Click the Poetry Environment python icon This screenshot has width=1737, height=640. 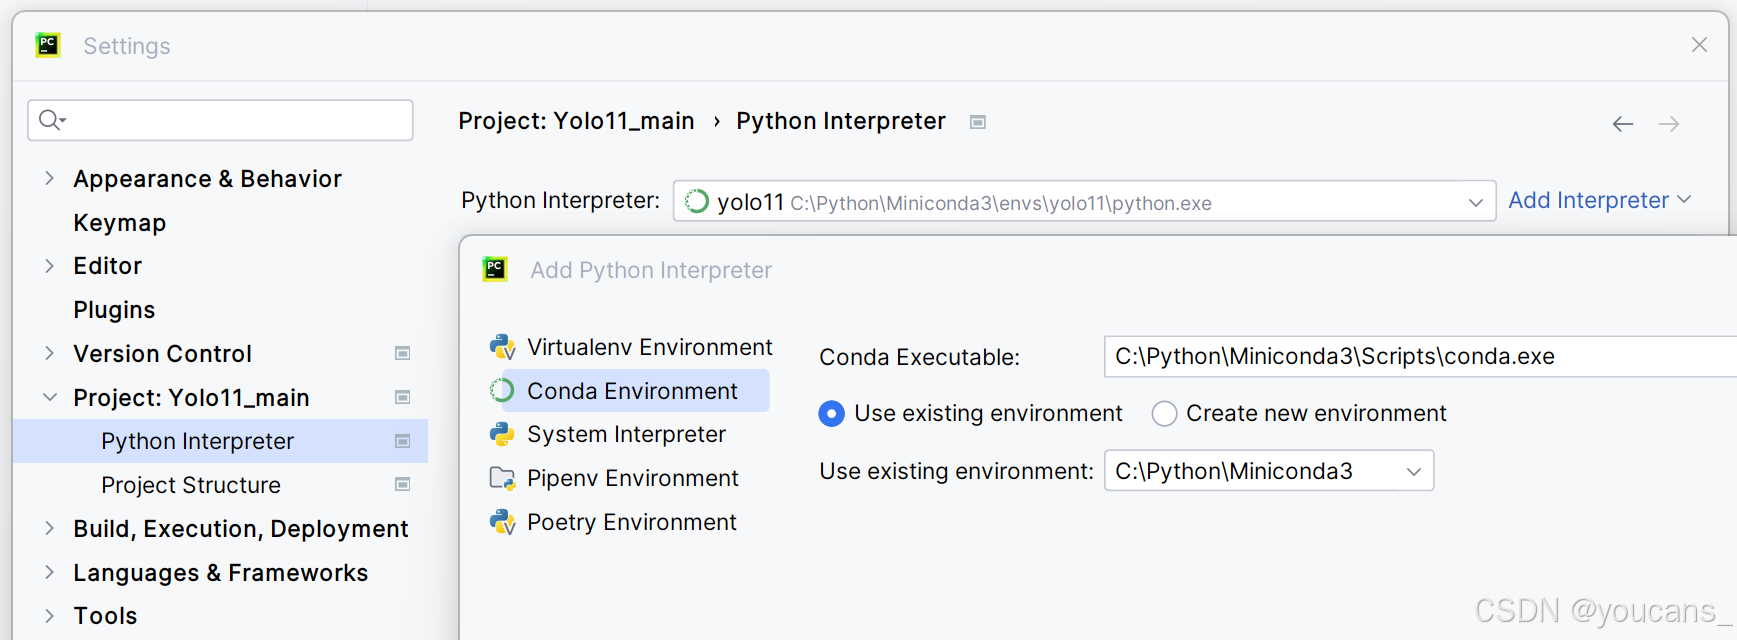[x=502, y=522]
